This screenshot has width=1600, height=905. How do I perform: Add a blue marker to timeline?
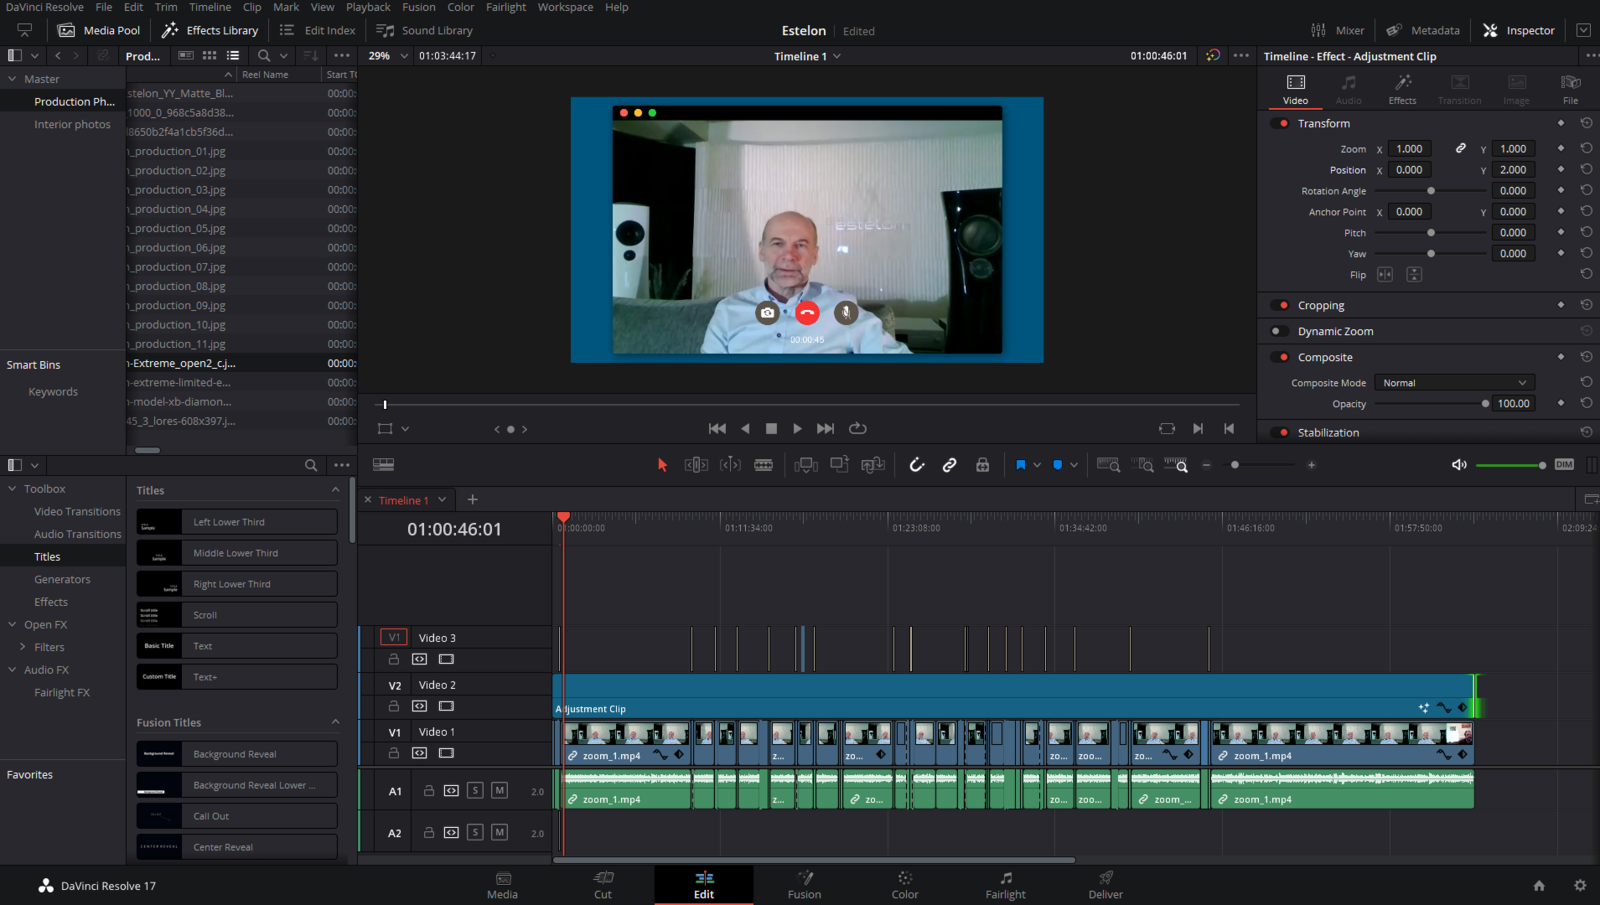click(1058, 465)
